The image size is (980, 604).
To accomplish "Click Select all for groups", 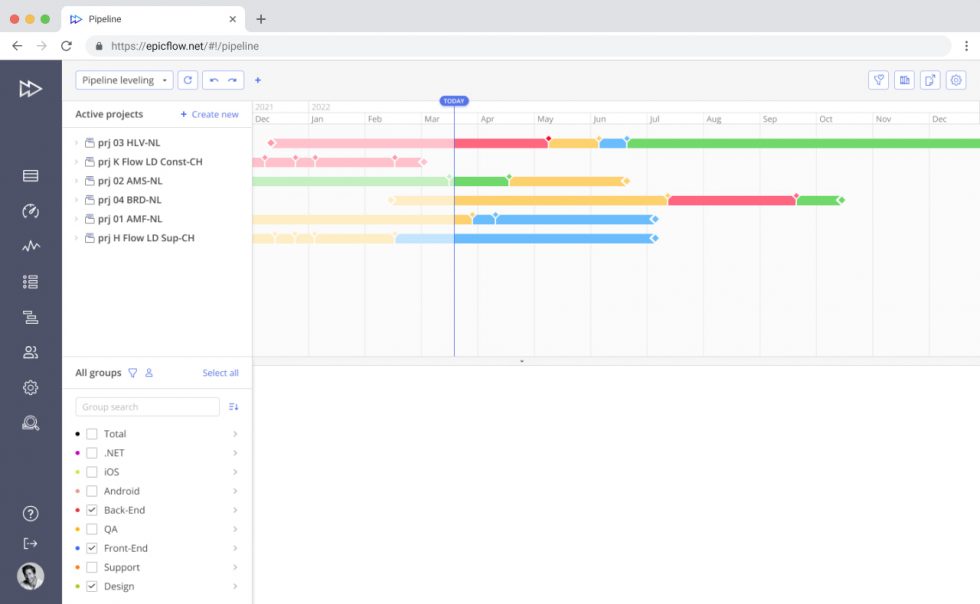I will coord(220,373).
